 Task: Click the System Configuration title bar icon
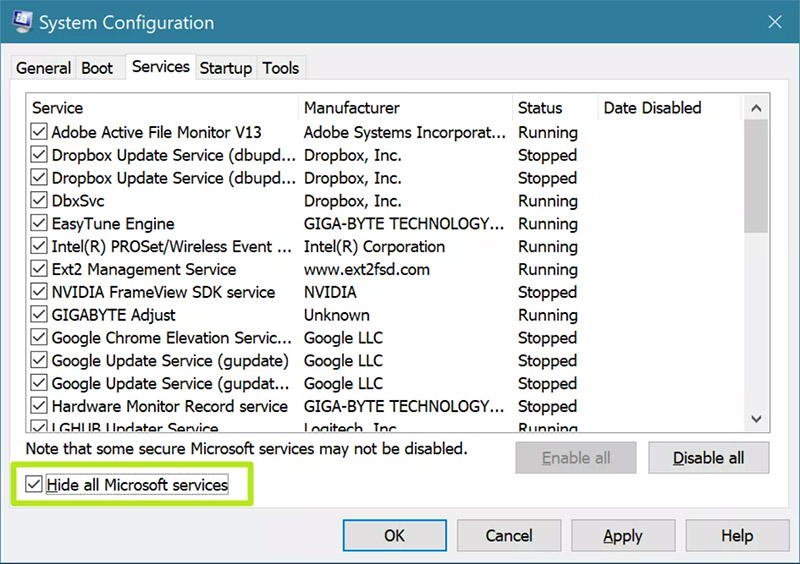pos(22,22)
